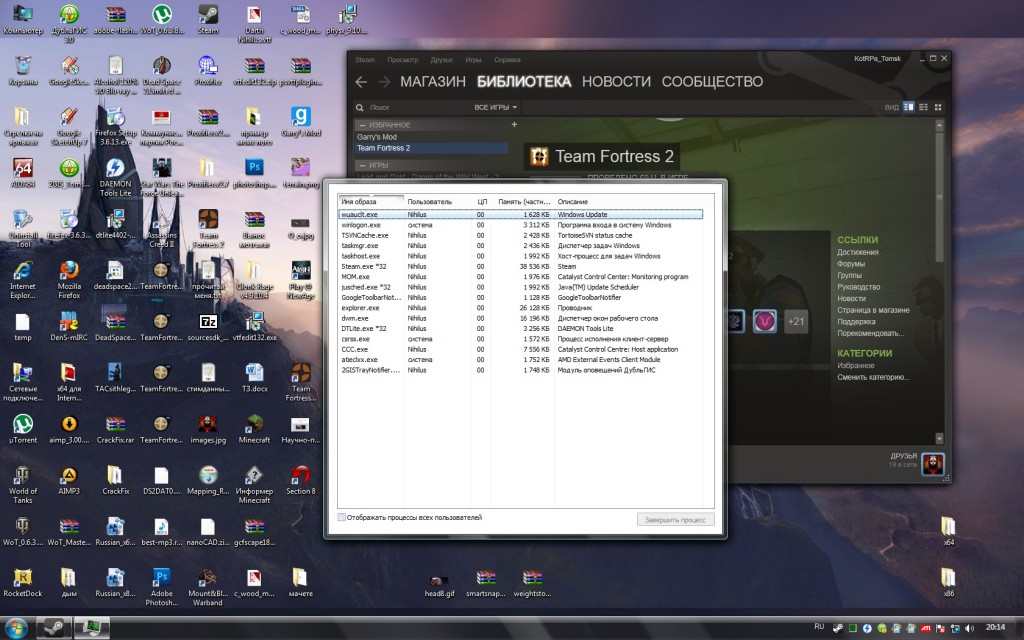This screenshot has height=640, width=1024.
Task: Open the Компьютер desktop icon
Action: click(x=23, y=18)
